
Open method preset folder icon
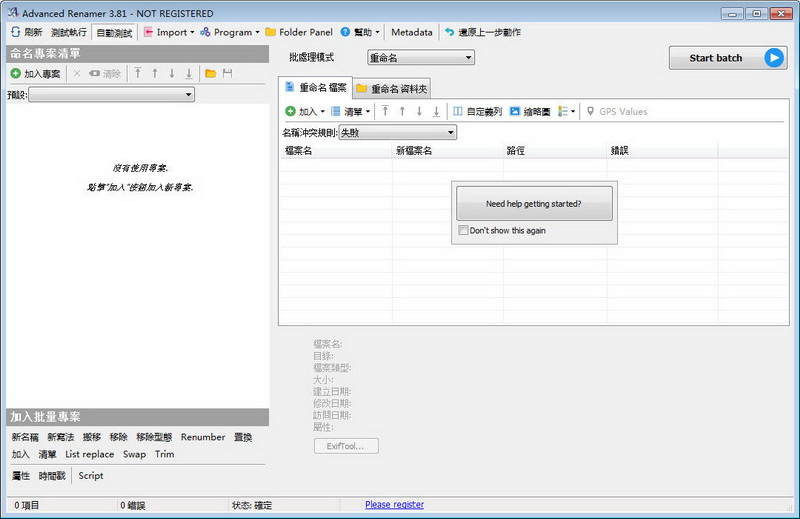210,73
